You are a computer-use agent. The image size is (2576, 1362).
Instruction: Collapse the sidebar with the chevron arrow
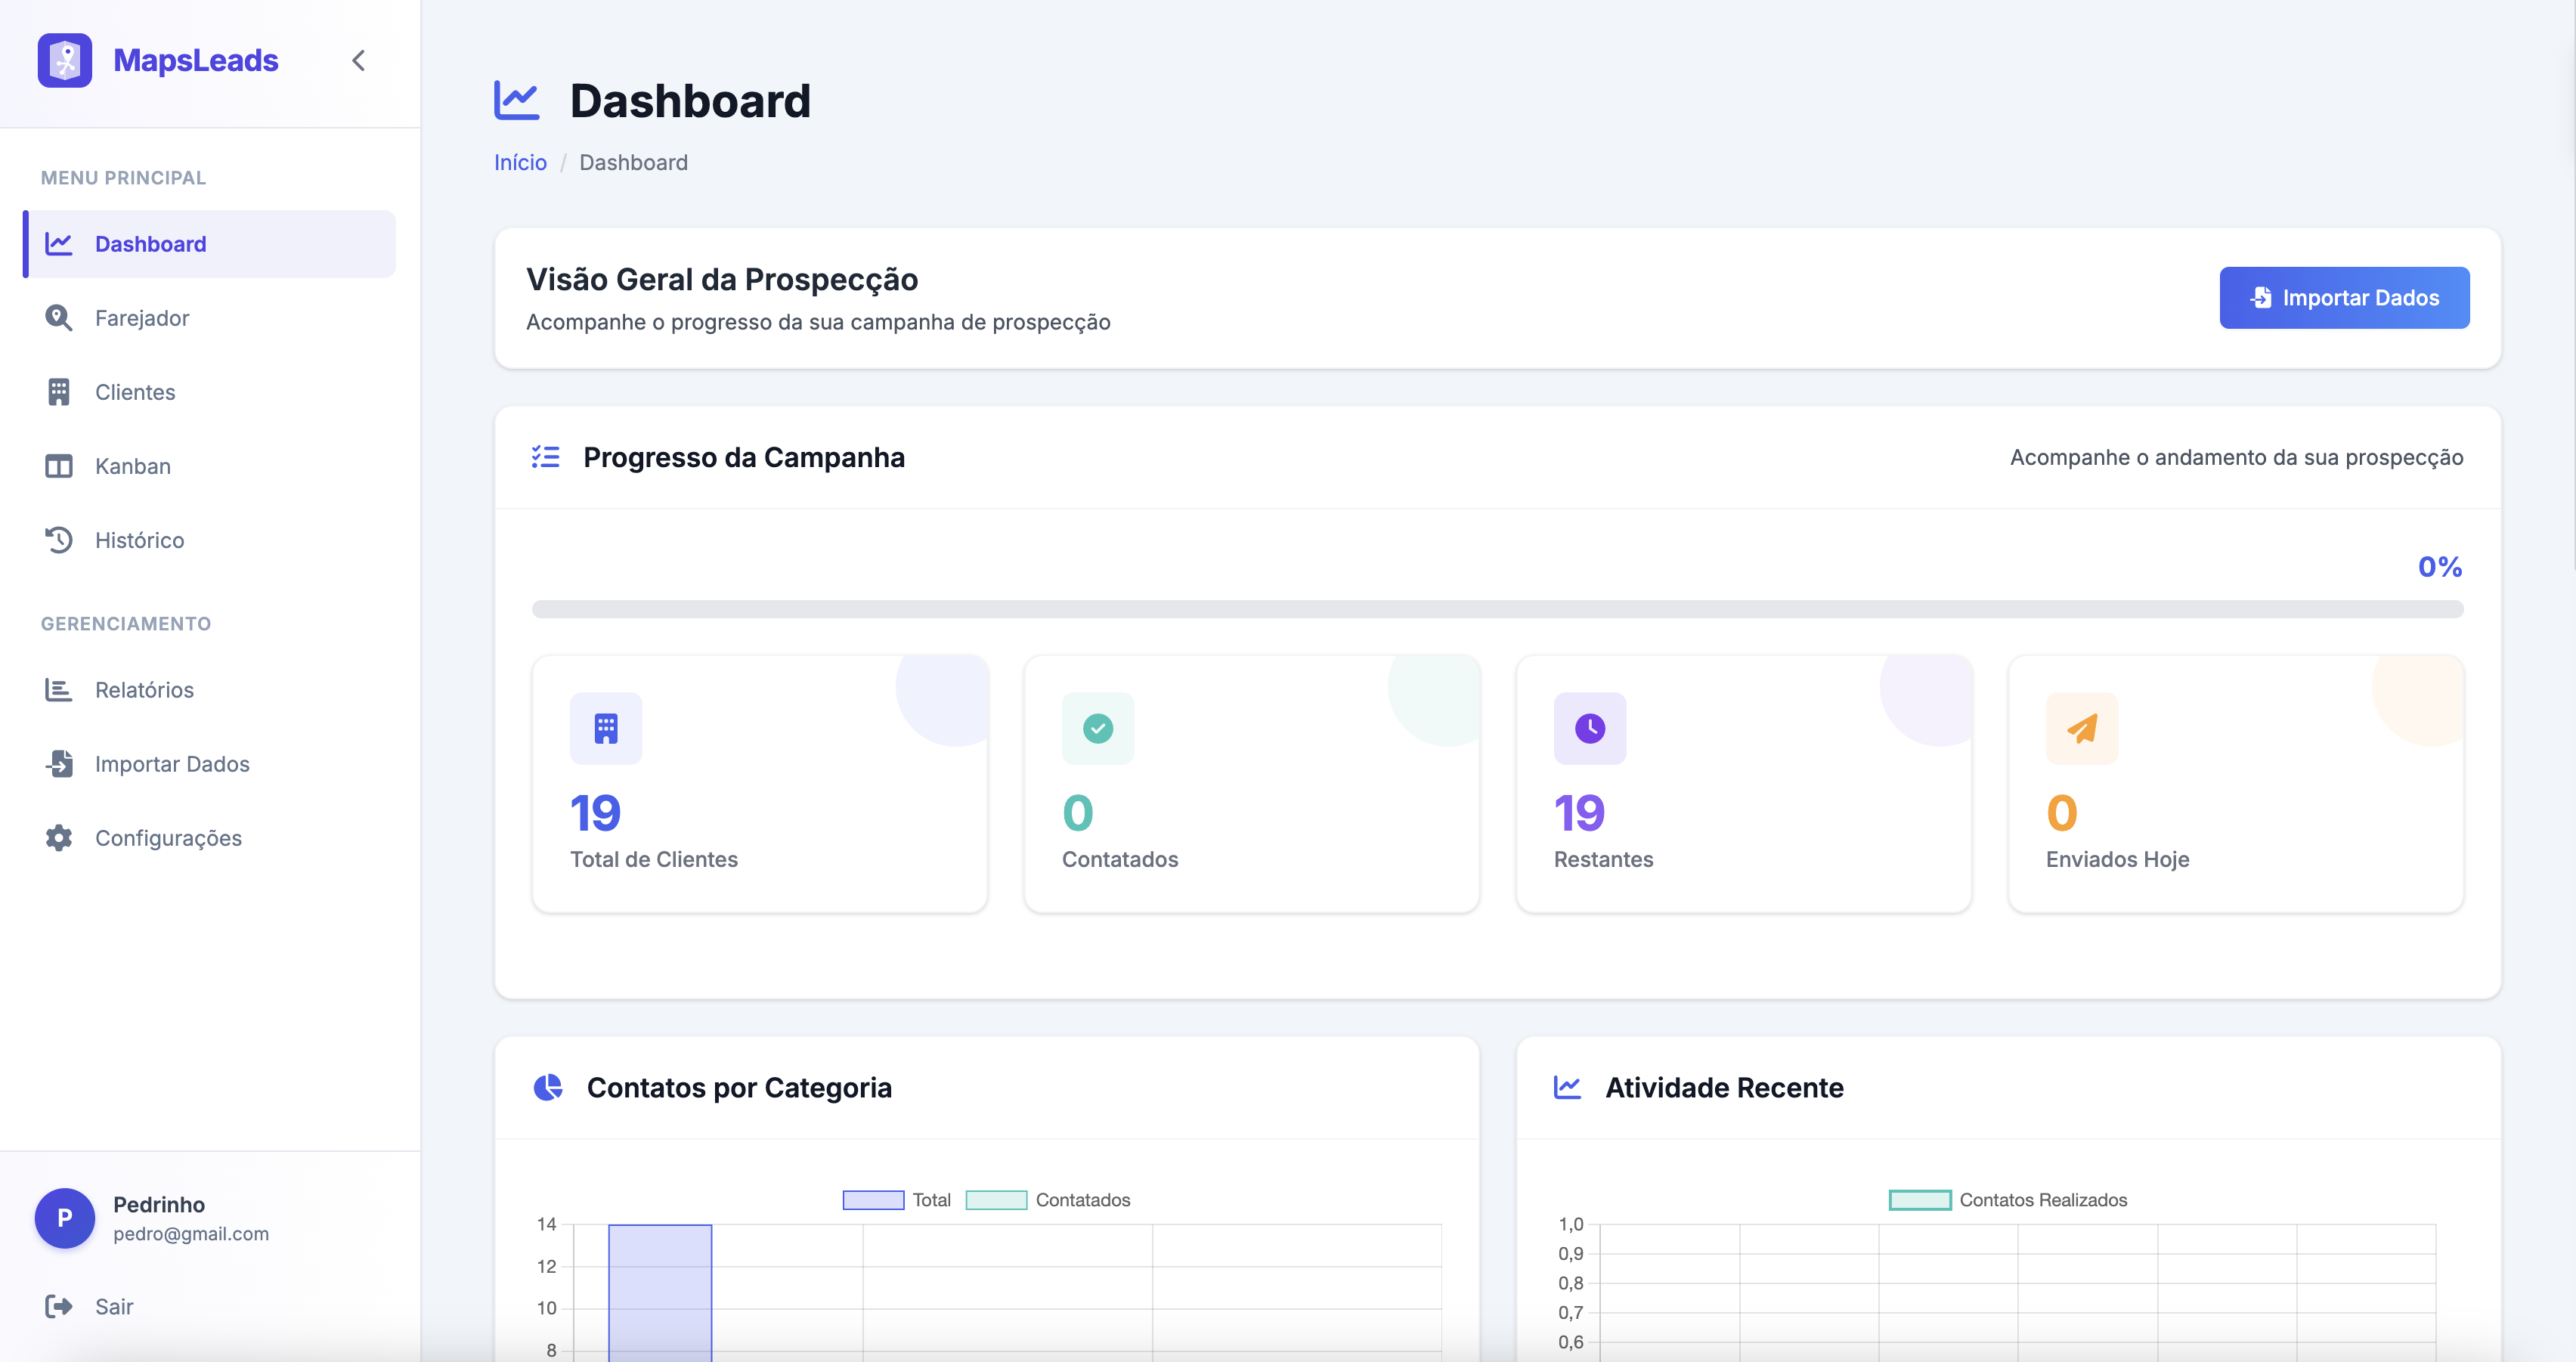click(x=358, y=60)
